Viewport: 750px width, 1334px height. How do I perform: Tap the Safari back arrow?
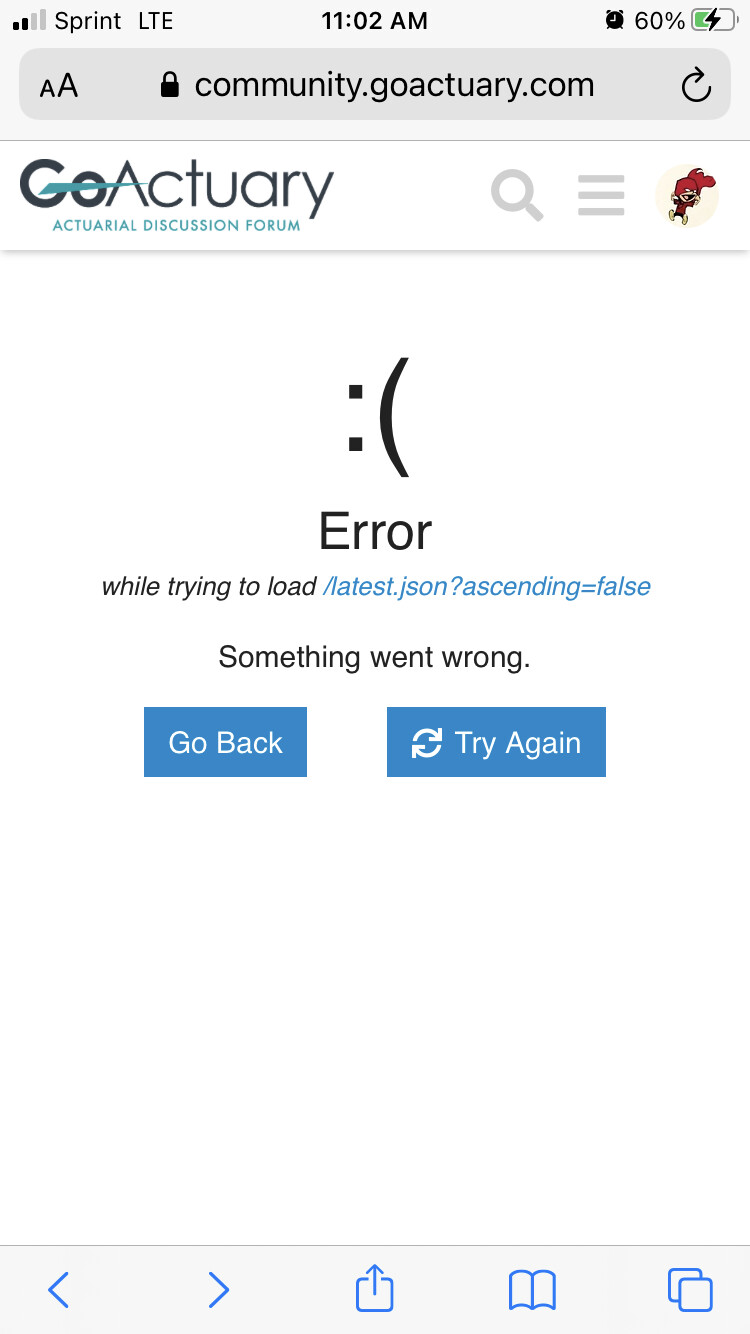pos(59,1290)
